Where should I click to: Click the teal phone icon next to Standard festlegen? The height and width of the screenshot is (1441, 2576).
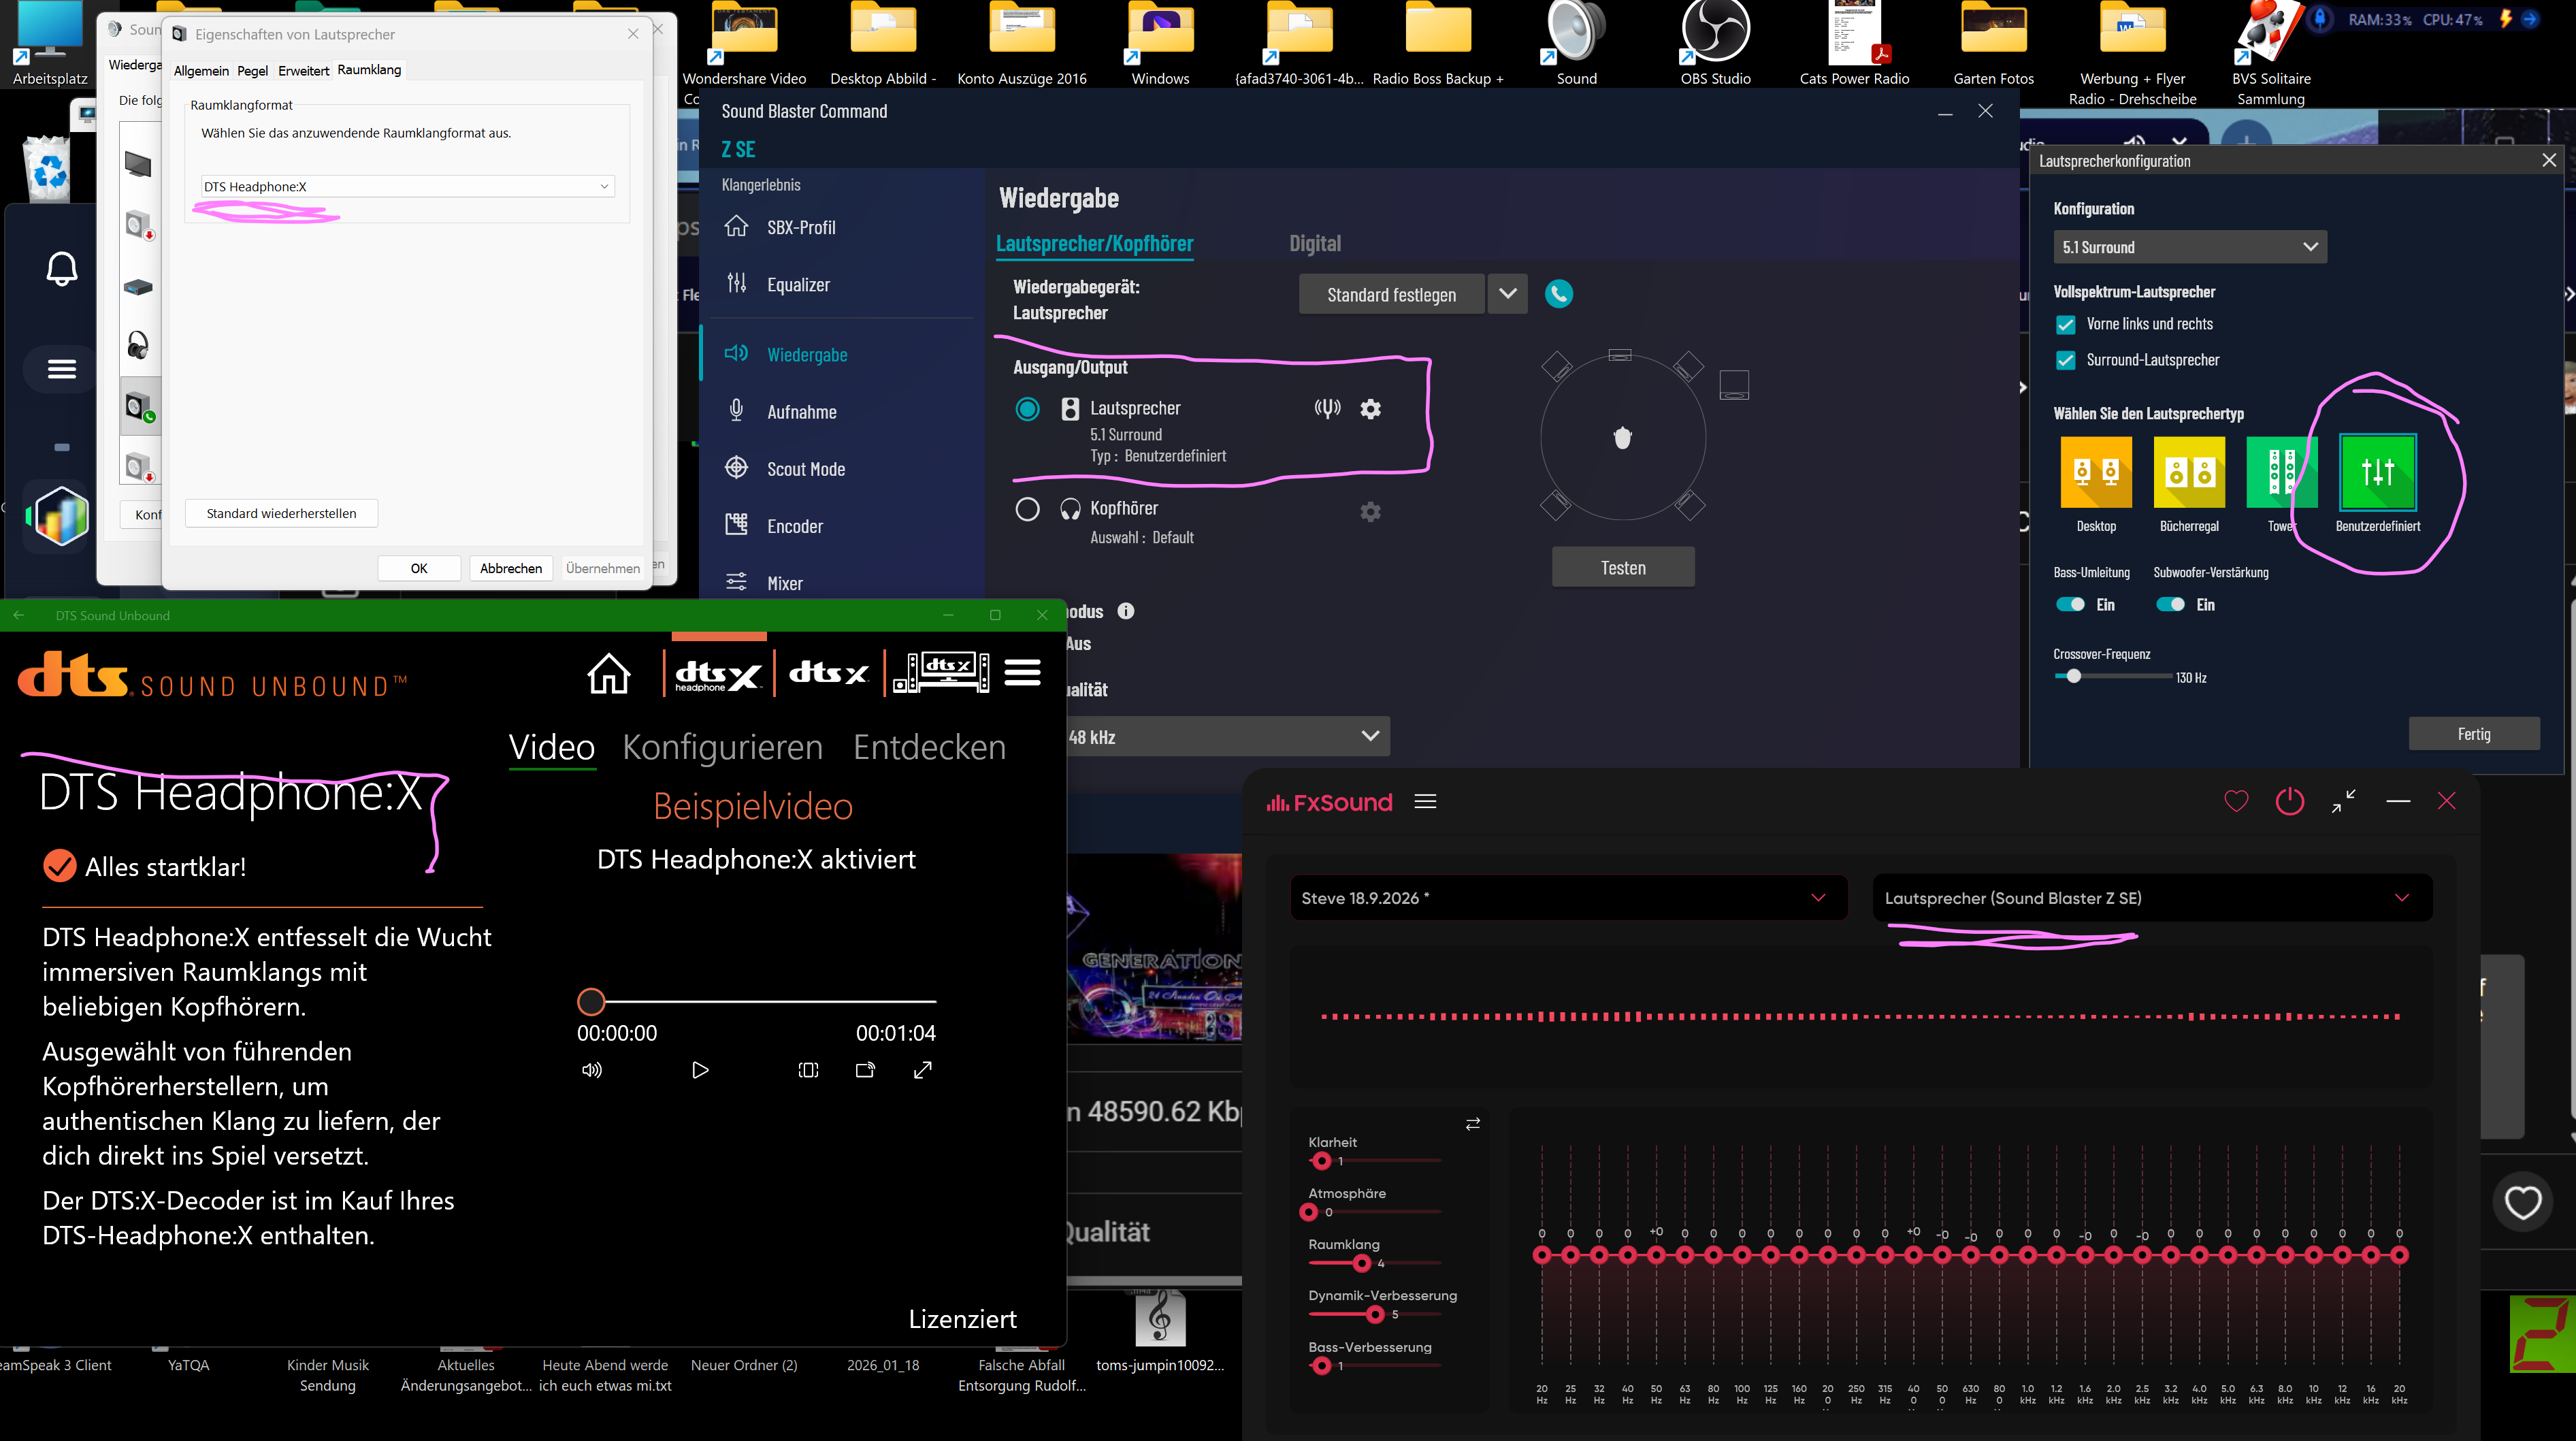1559,294
